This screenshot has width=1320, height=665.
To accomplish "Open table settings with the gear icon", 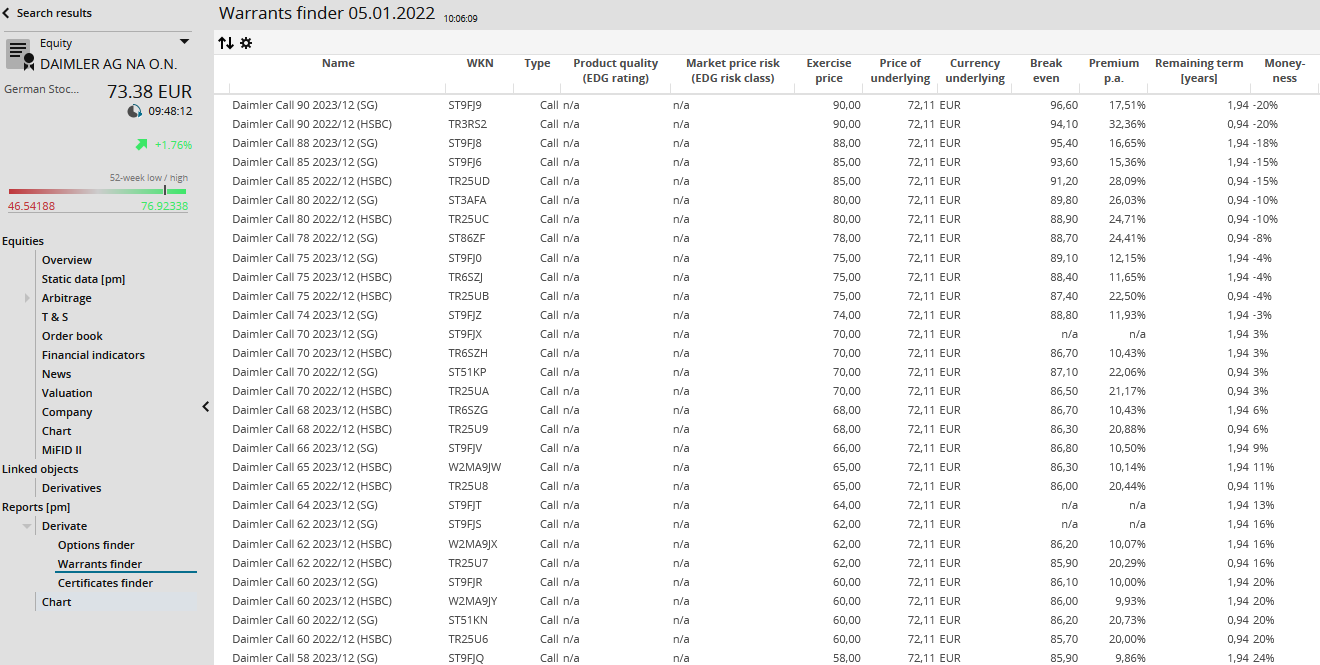I will 246,43.
